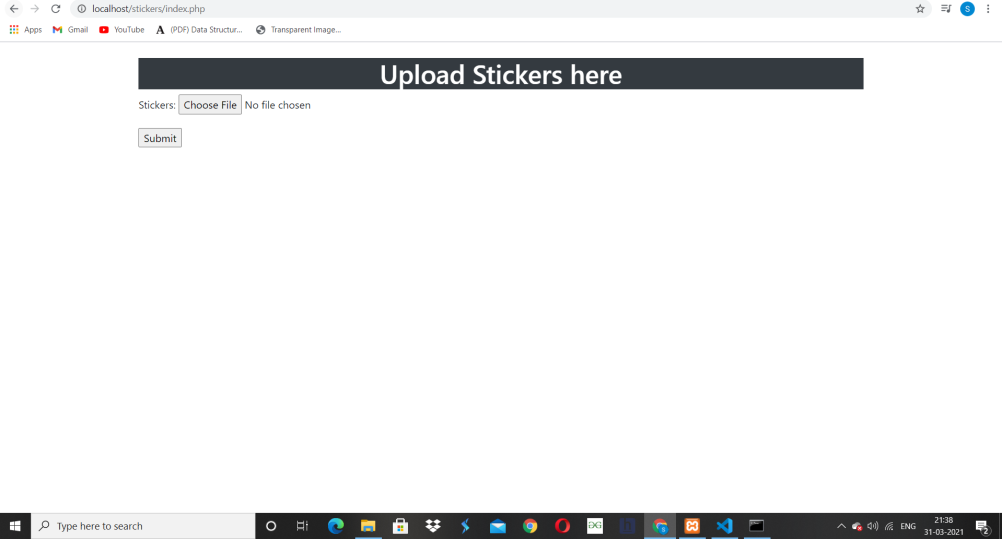Click the browser forward arrow
This screenshot has height=539, width=1002.
pos(35,9)
